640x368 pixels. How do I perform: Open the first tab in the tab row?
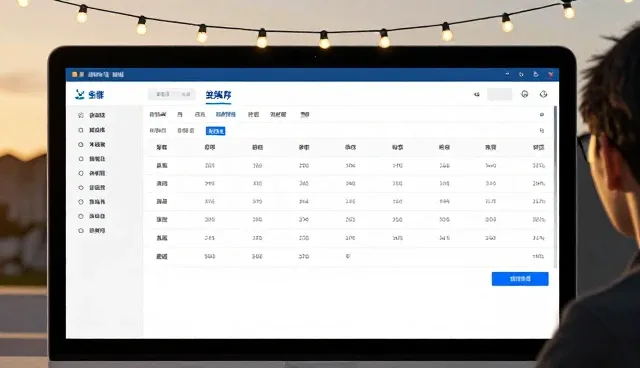pyautogui.click(x=158, y=115)
